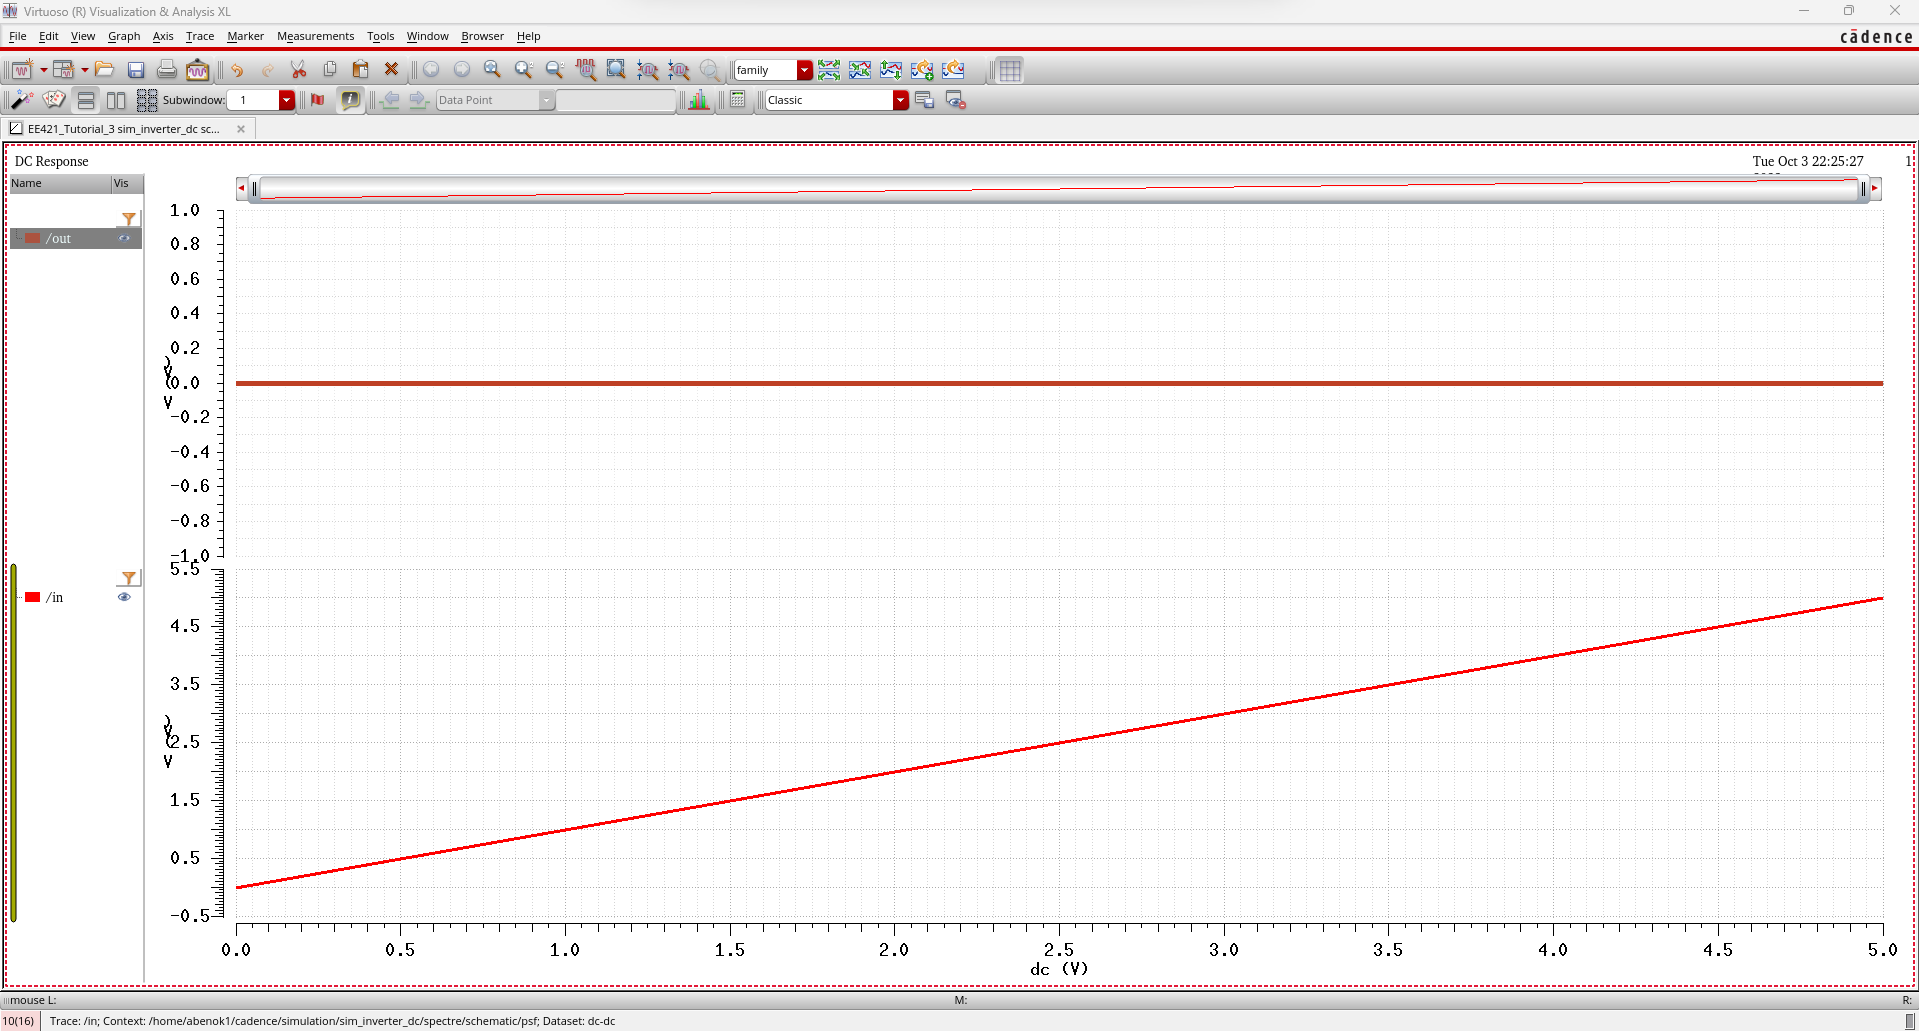Open the Graph menu
Image resolution: width=1919 pixels, height=1031 pixels.
point(124,36)
